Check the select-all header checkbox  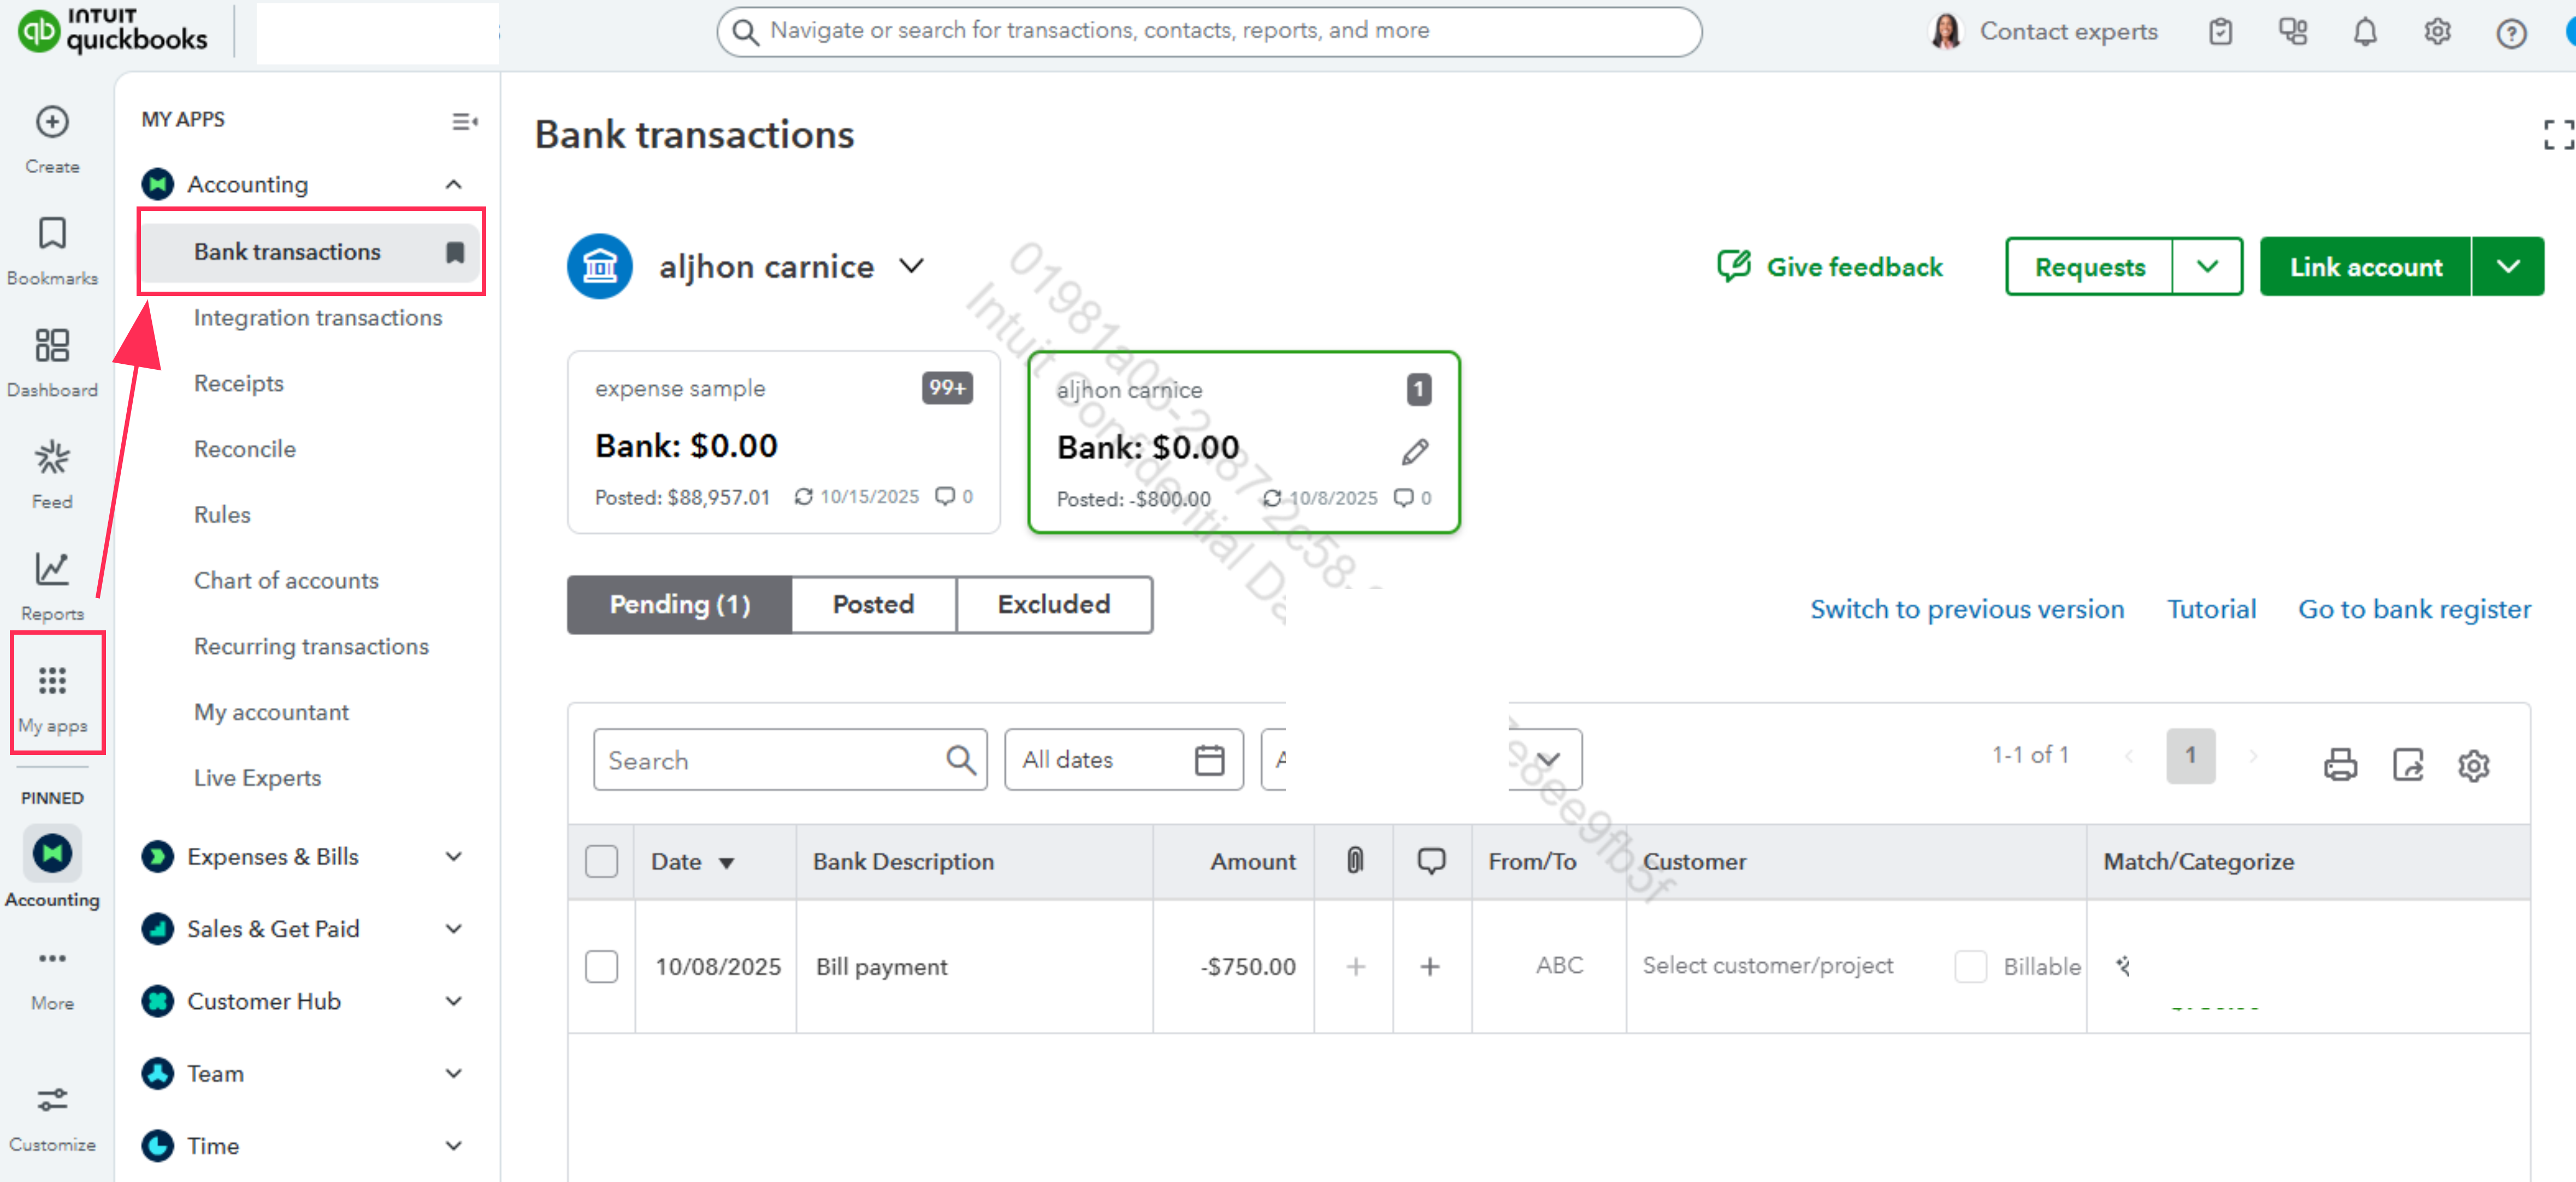[x=601, y=861]
